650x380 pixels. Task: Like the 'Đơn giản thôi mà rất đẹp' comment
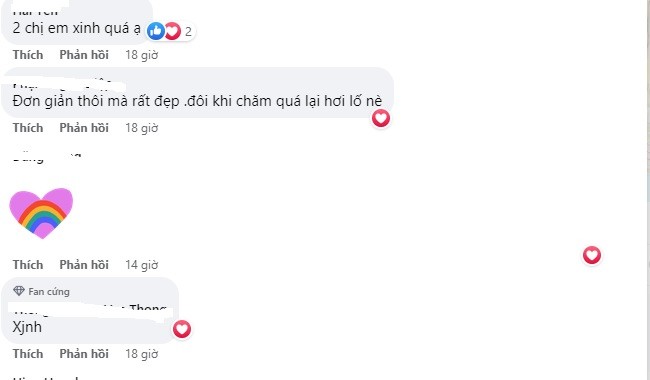[28, 128]
